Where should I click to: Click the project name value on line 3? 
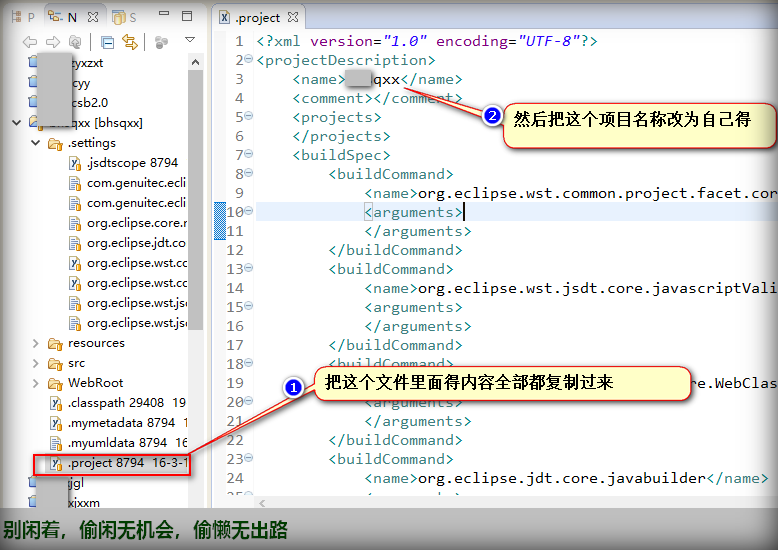click(x=373, y=79)
